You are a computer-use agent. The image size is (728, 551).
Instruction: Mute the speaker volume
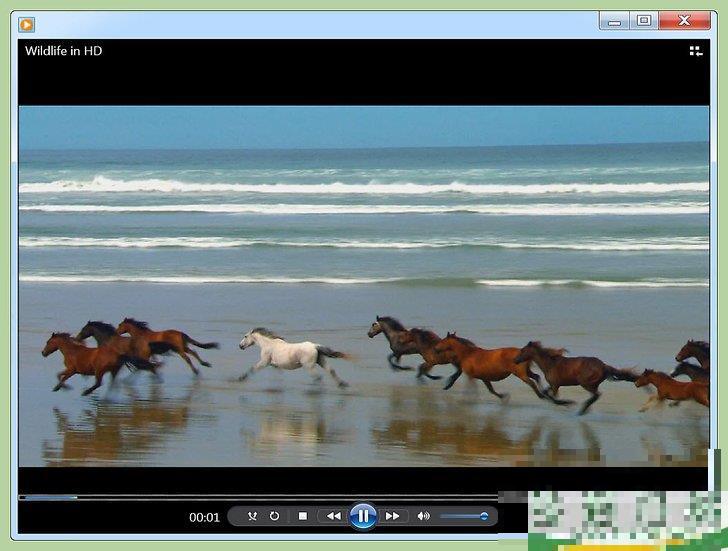pos(423,516)
